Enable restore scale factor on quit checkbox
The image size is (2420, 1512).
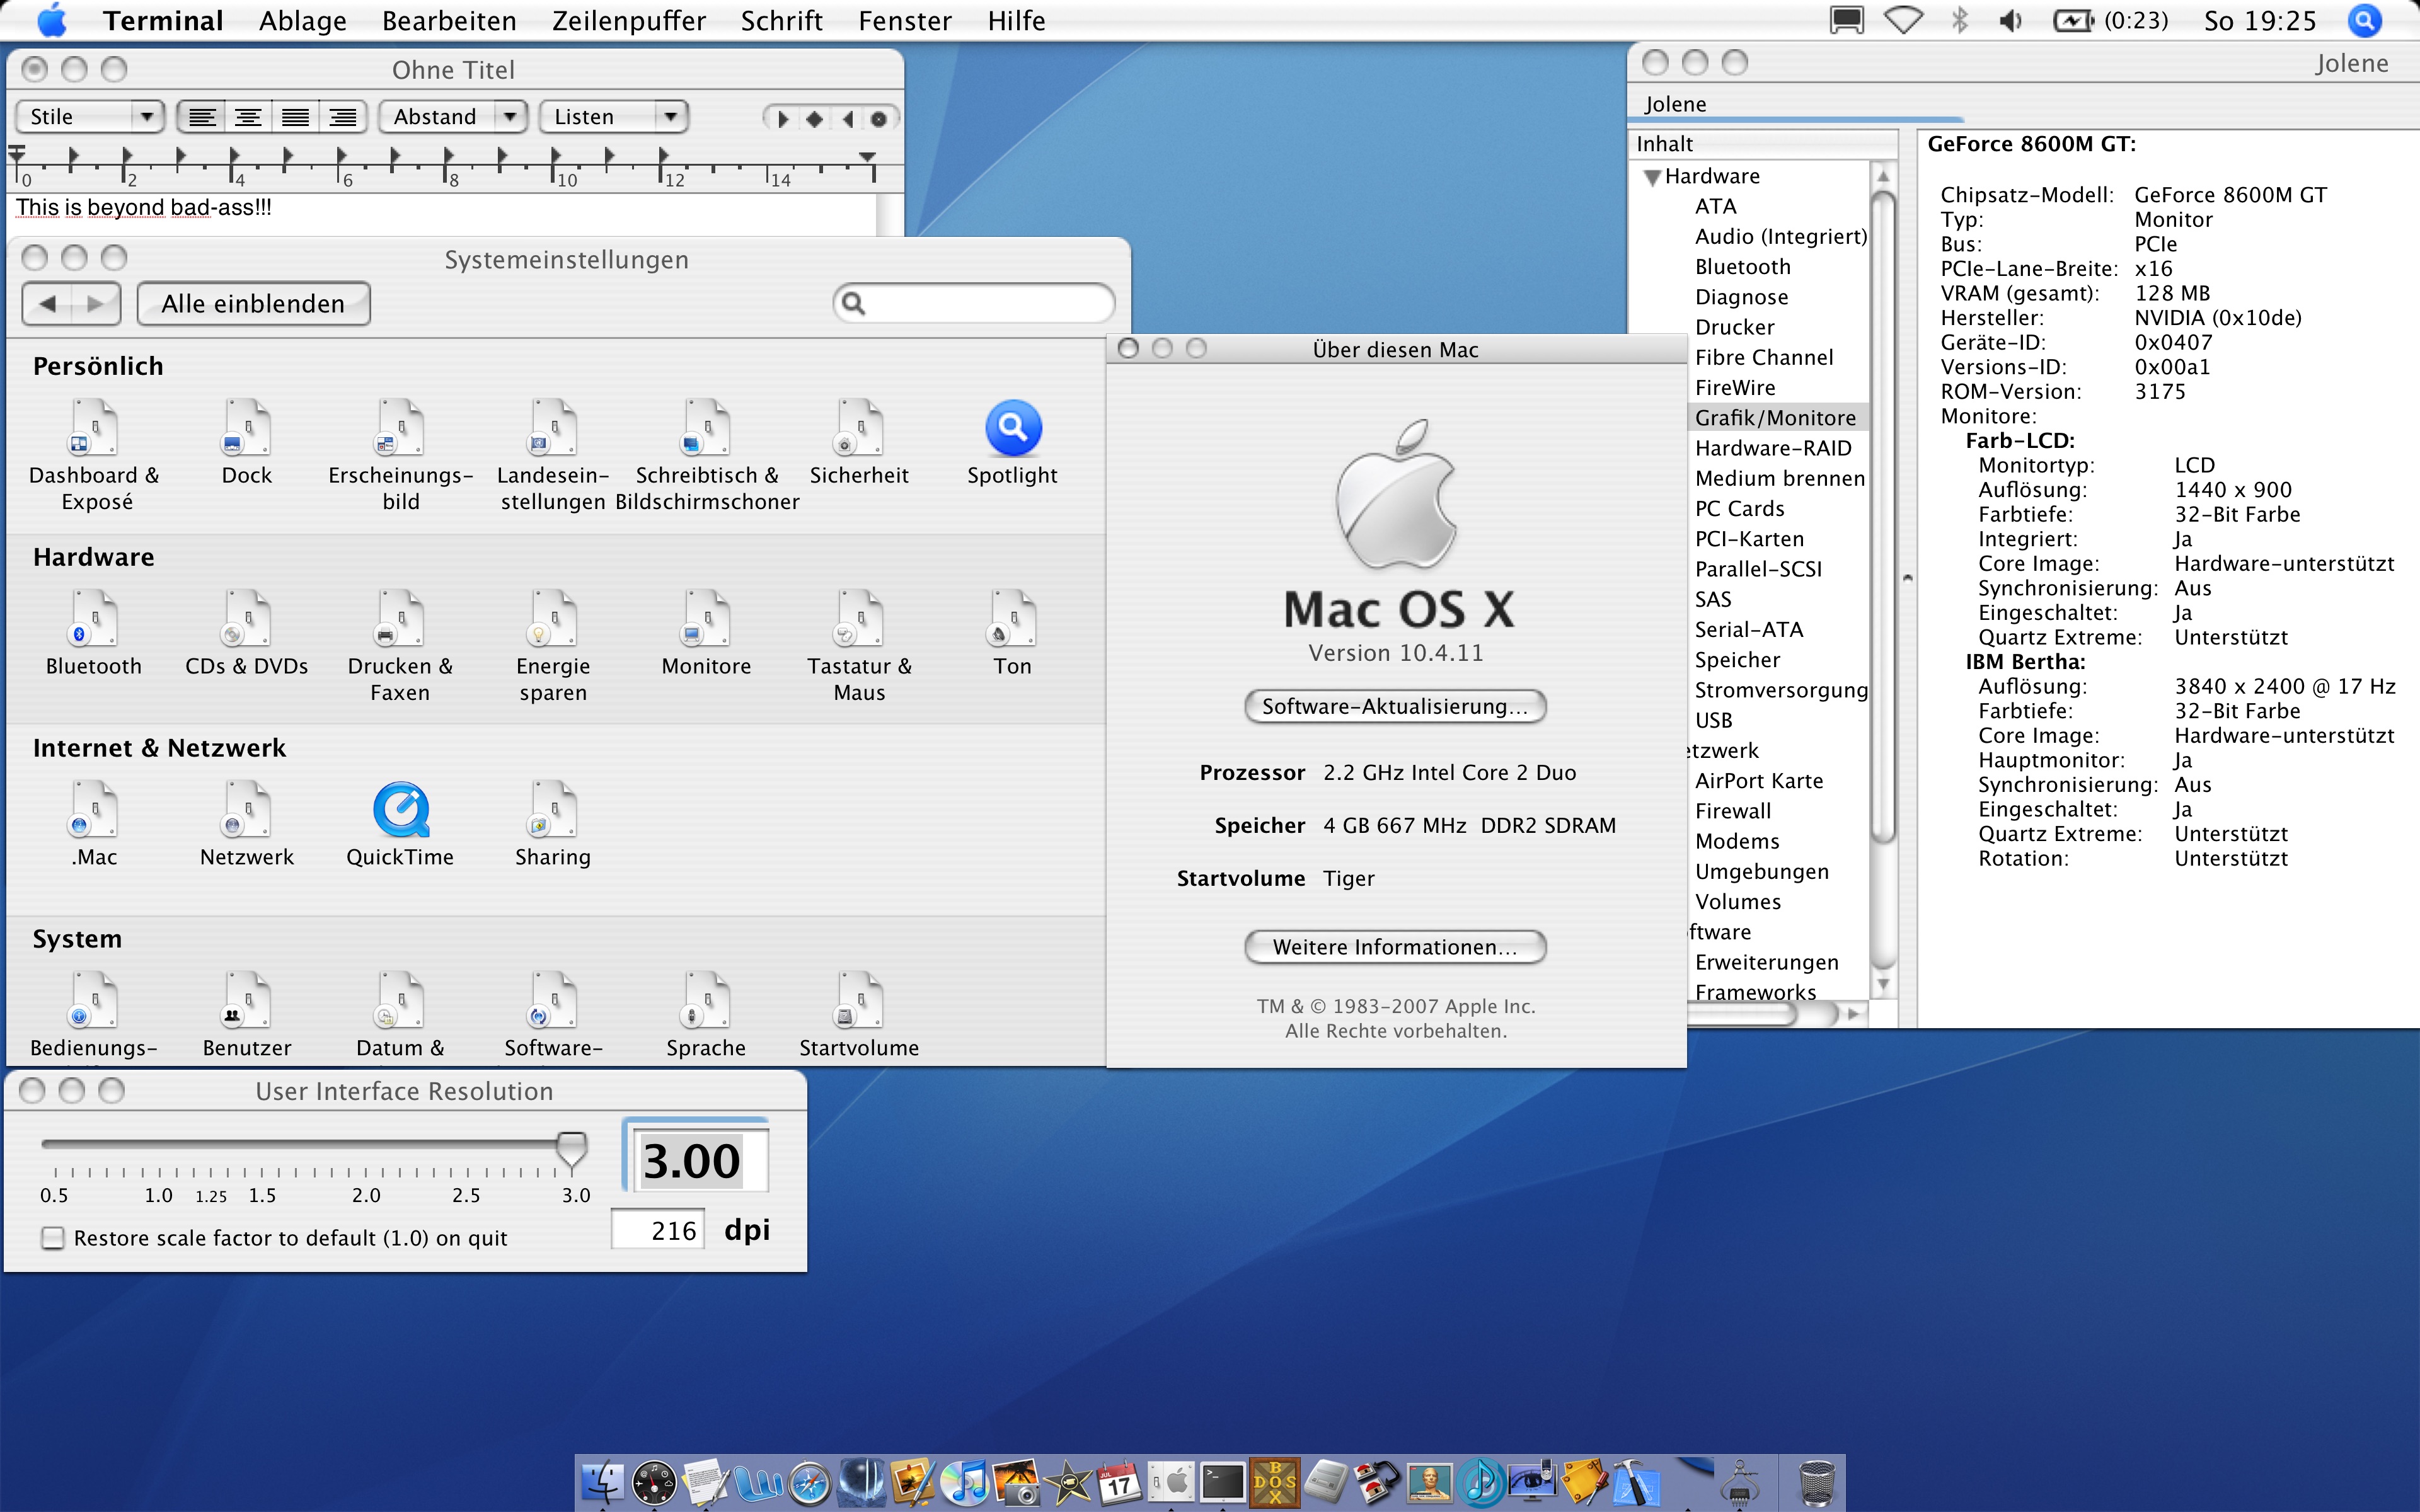53,1238
